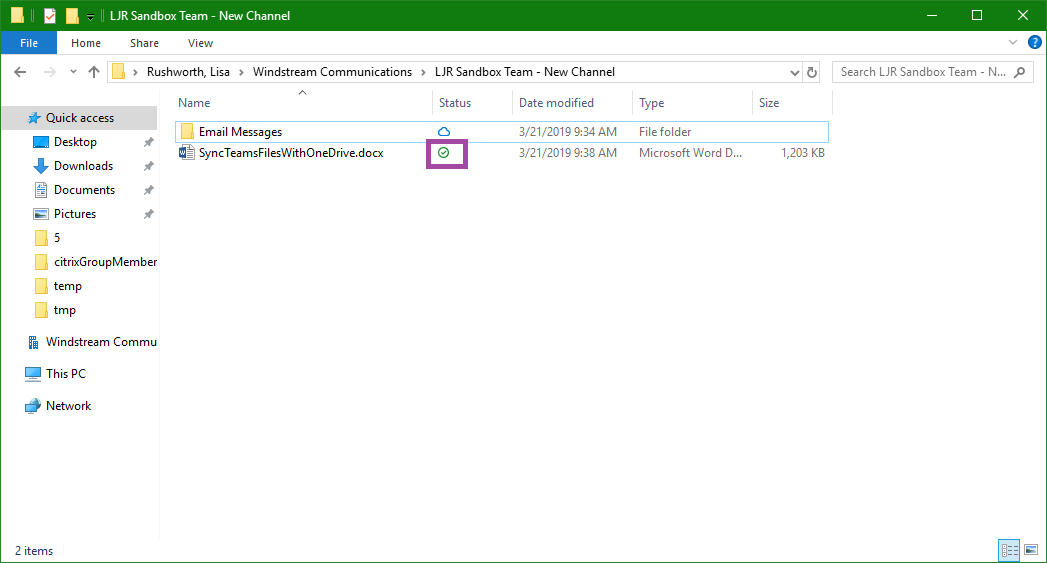Screen dimensions: 1047x563
Task: Sort by the Status column header
Action: point(471,103)
